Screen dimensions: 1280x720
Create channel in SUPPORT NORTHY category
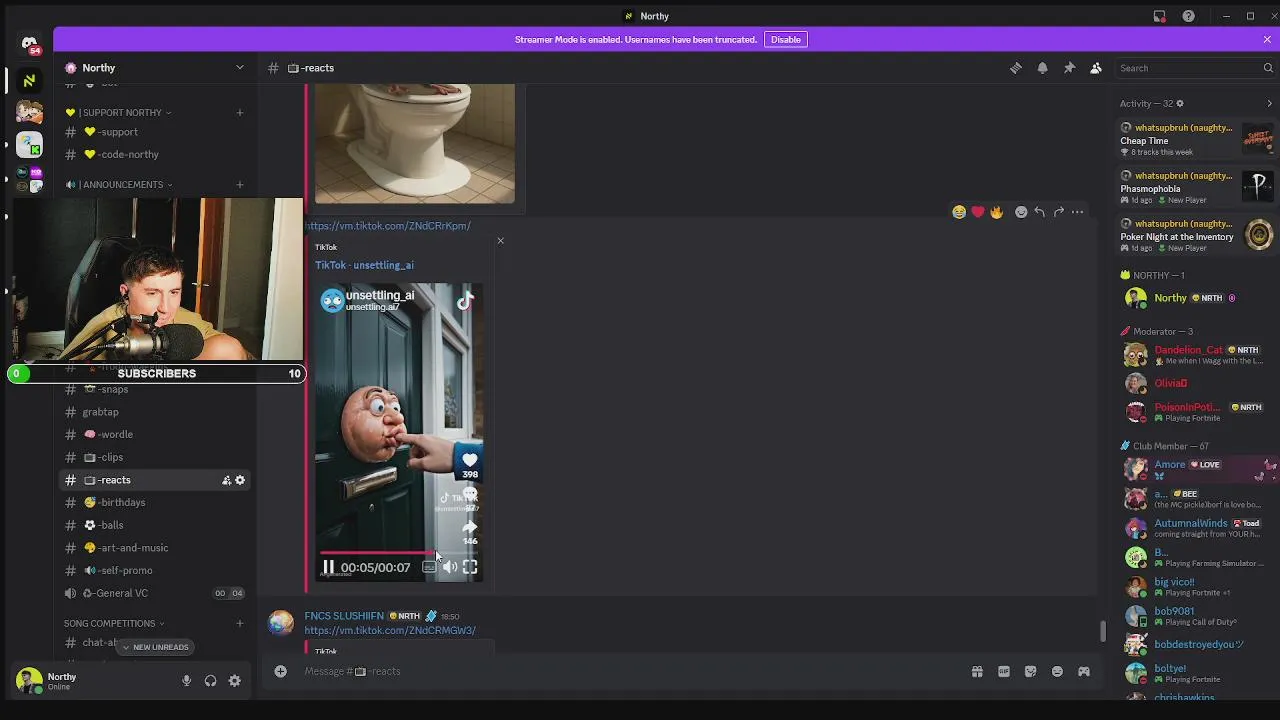[x=239, y=112]
